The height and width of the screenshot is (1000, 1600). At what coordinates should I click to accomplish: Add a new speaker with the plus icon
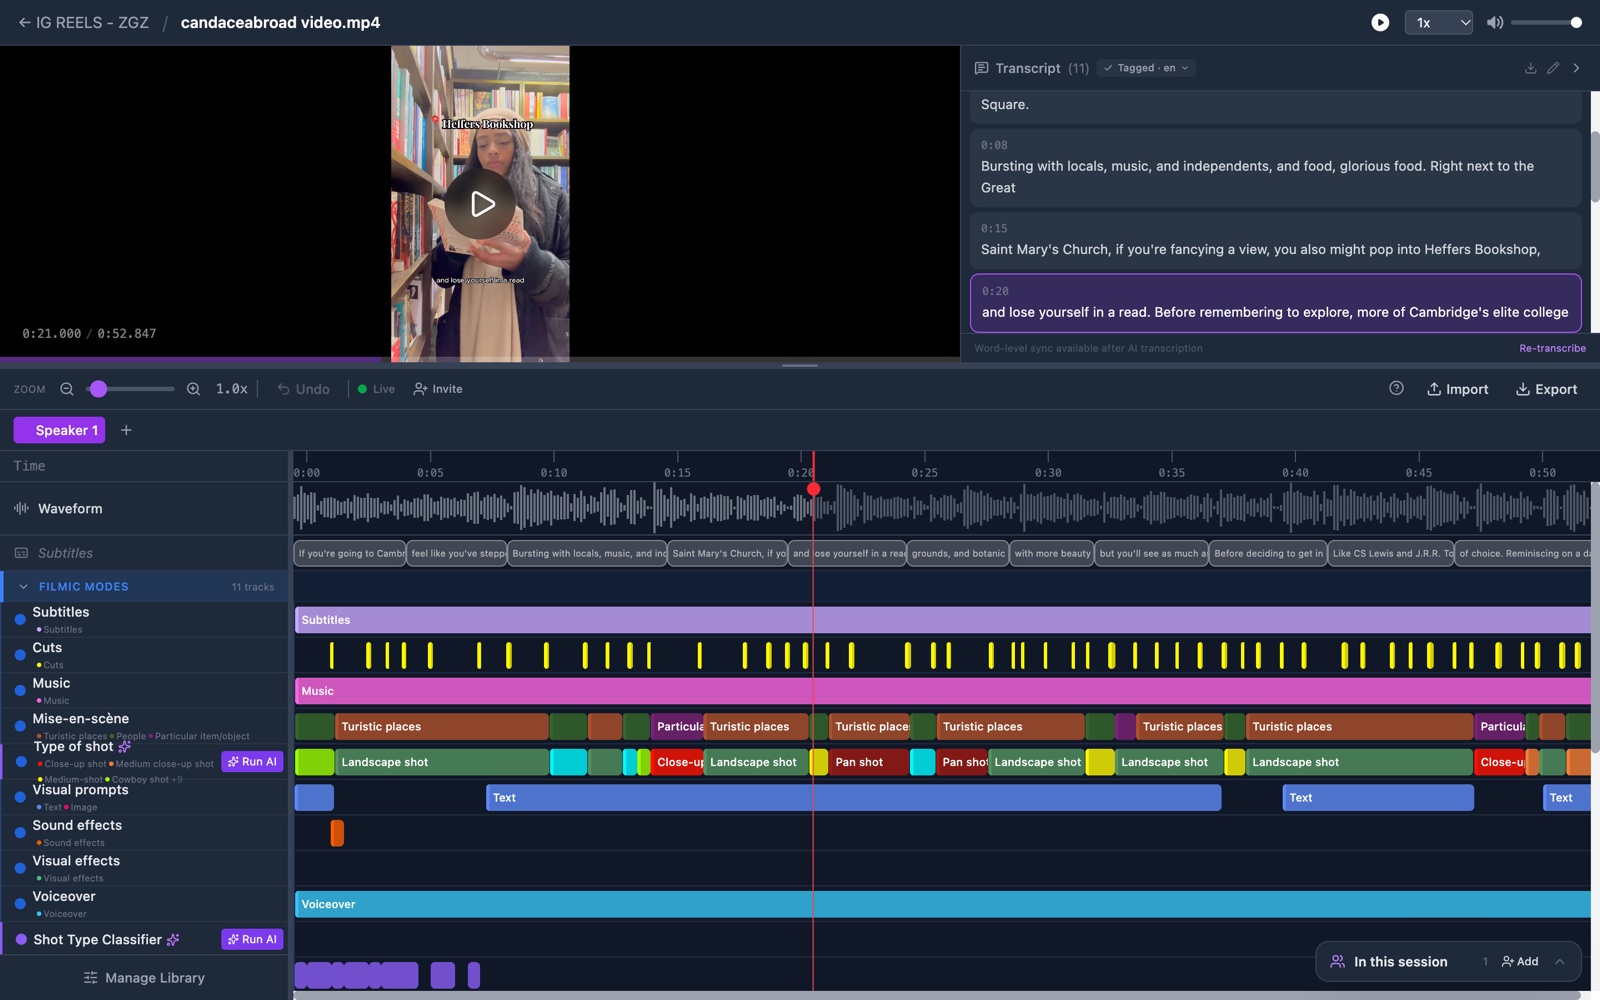(126, 430)
